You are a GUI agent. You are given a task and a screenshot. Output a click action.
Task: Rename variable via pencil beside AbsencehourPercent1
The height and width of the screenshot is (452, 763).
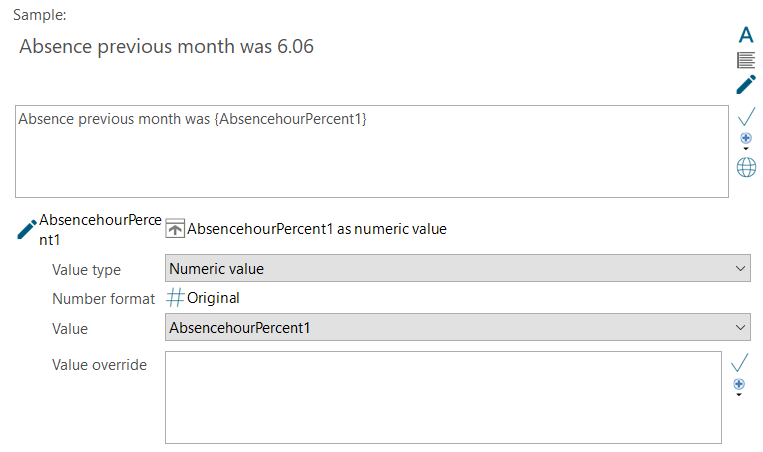point(27,230)
